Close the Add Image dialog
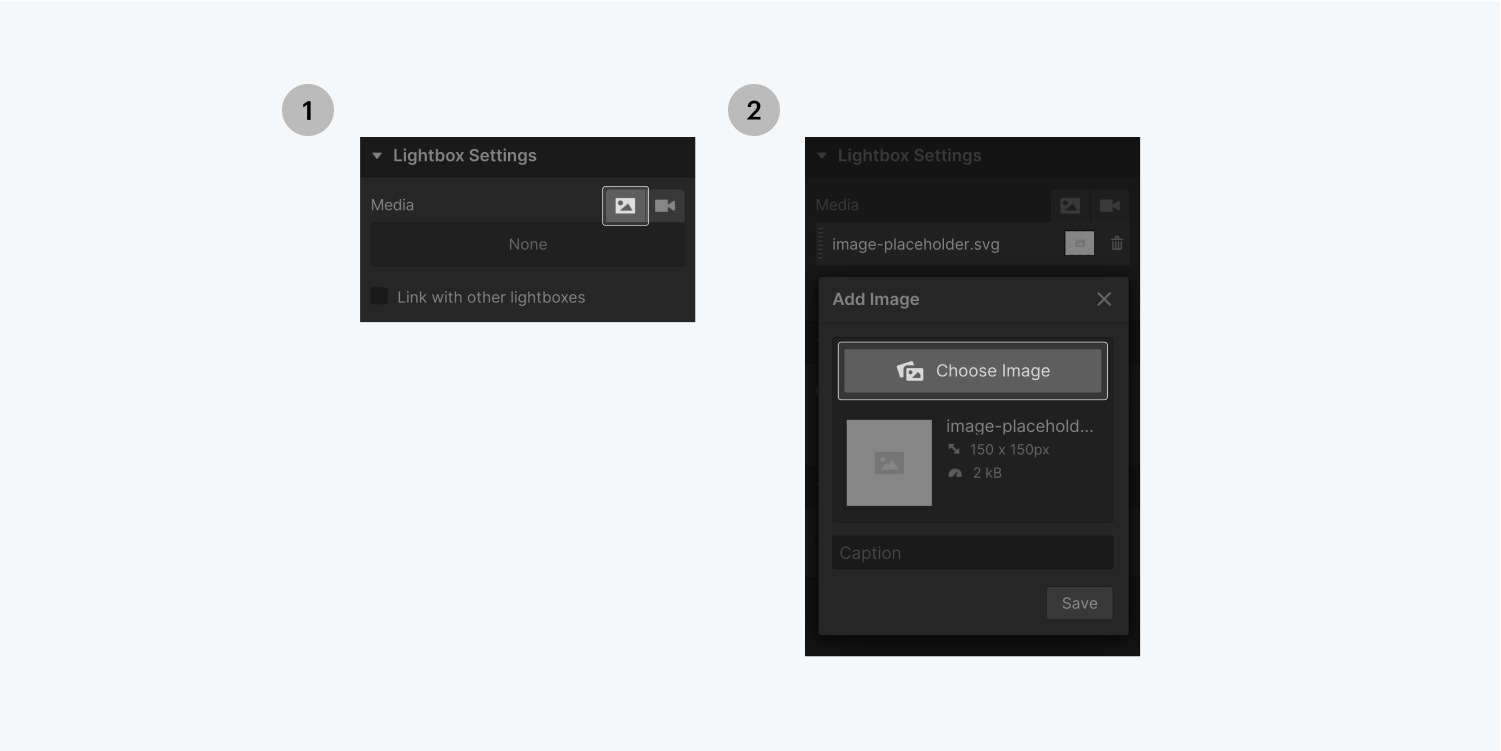 (1104, 298)
